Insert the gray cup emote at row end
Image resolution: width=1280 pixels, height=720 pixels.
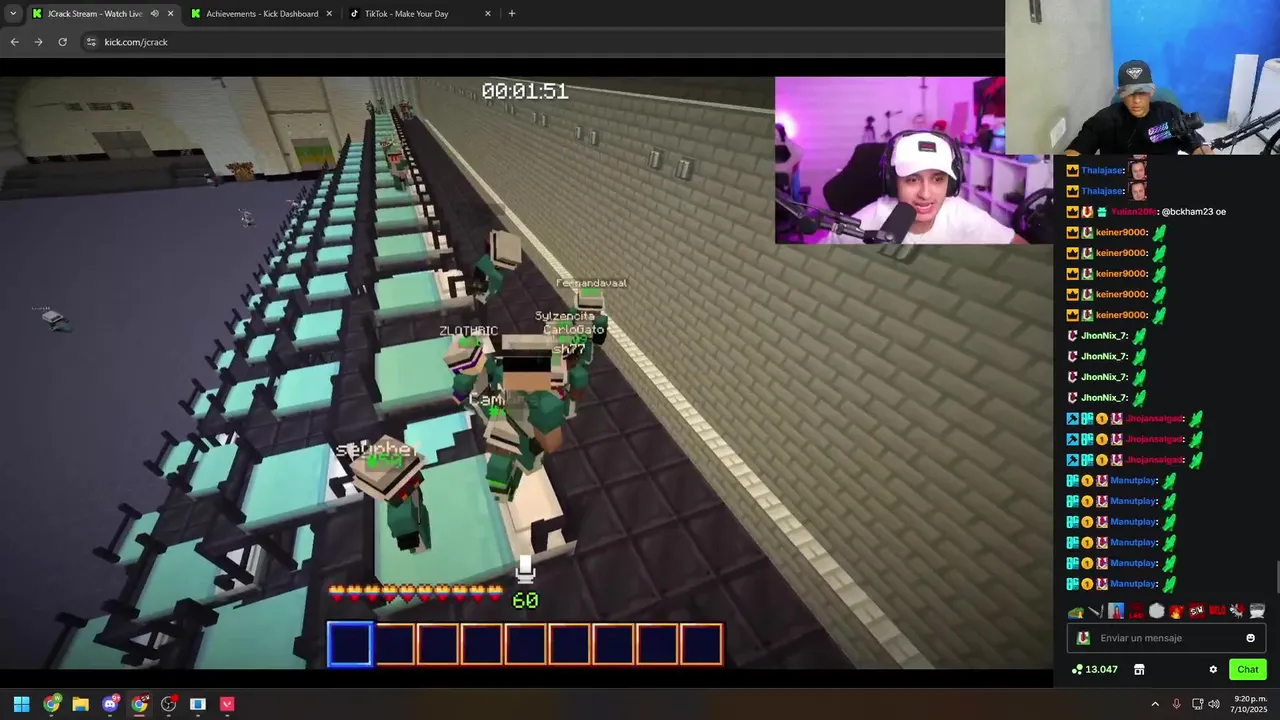pyautogui.click(x=1257, y=611)
